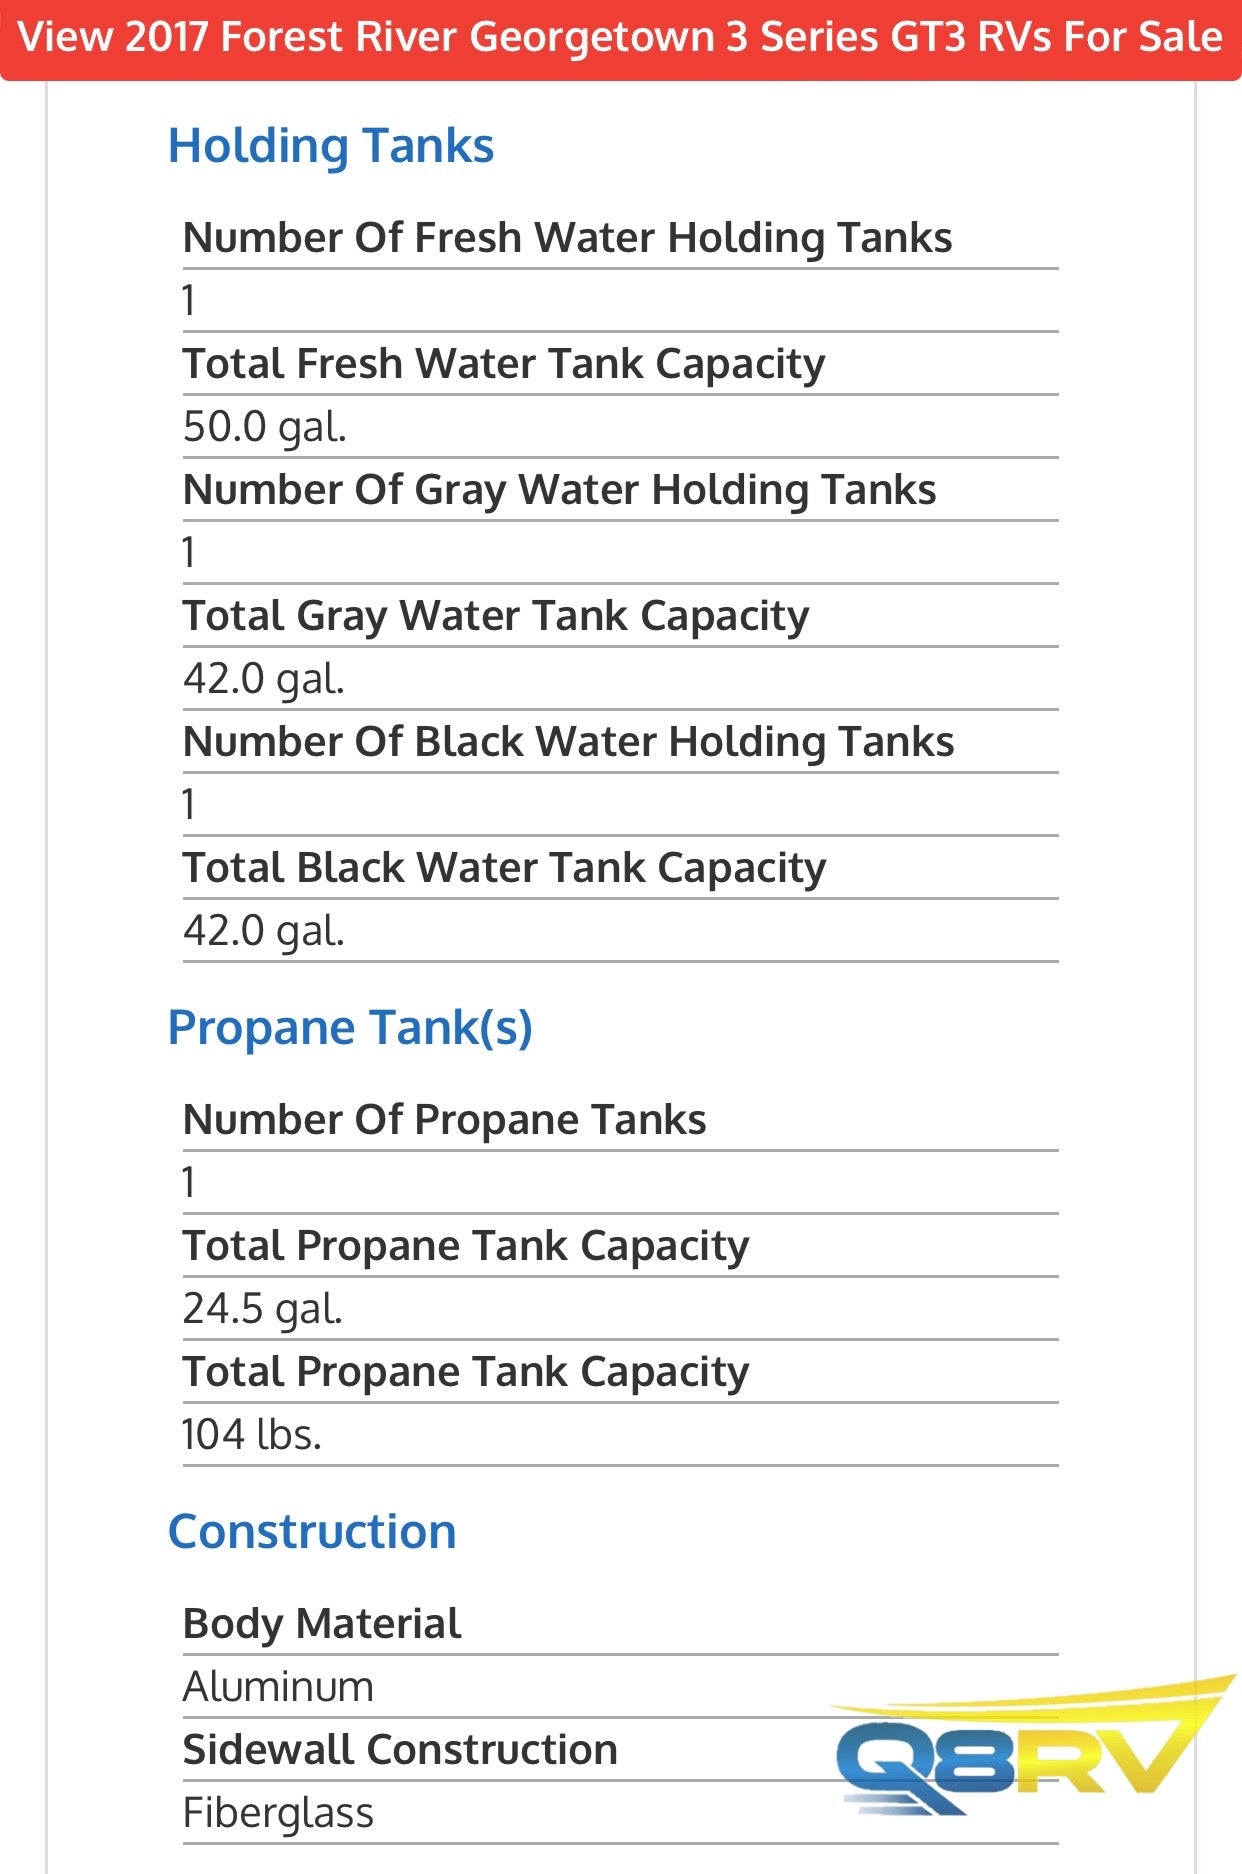This screenshot has height=1874, width=1242.
Task: Select the Fiberglass sidewall value
Action: pos(278,1813)
